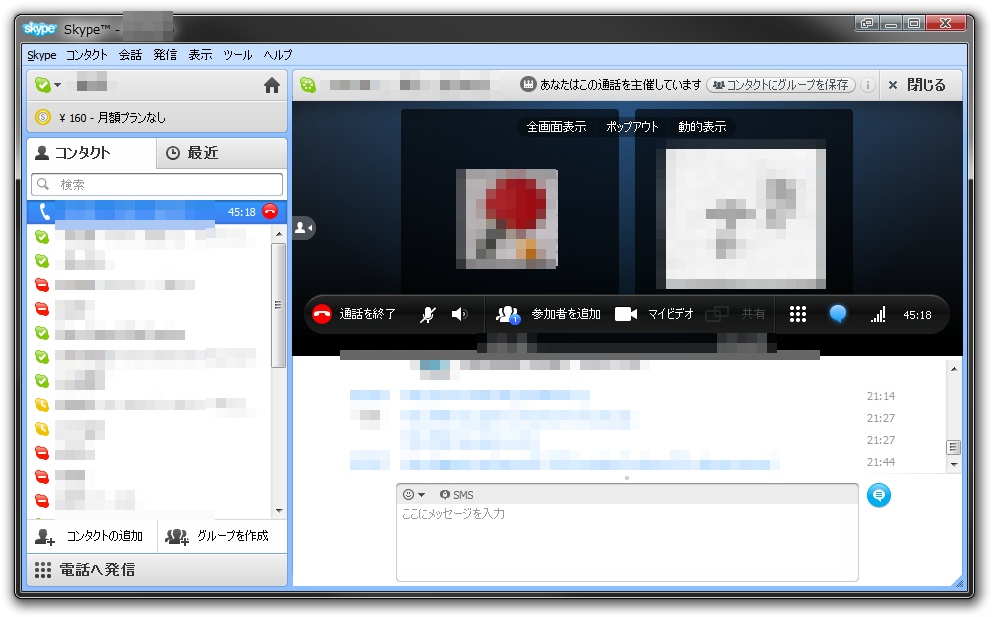
Task: Toggle the blue chat bubble in the call bar
Action: [838, 314]
